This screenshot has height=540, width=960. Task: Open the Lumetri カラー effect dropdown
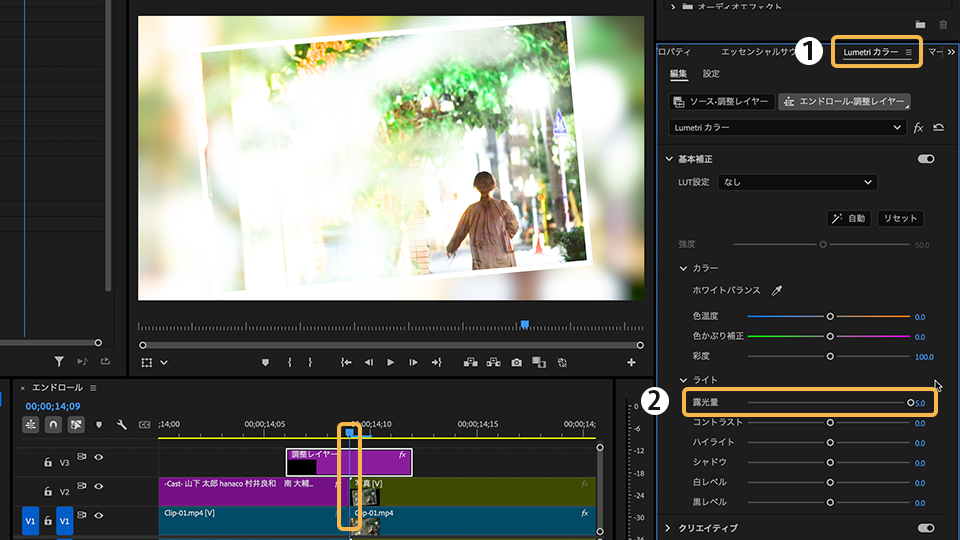click(788, 128)
